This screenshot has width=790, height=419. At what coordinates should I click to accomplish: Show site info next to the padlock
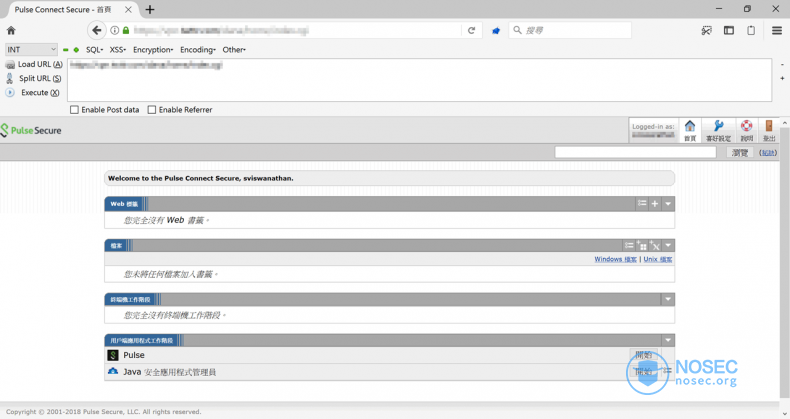coord(115,30)
